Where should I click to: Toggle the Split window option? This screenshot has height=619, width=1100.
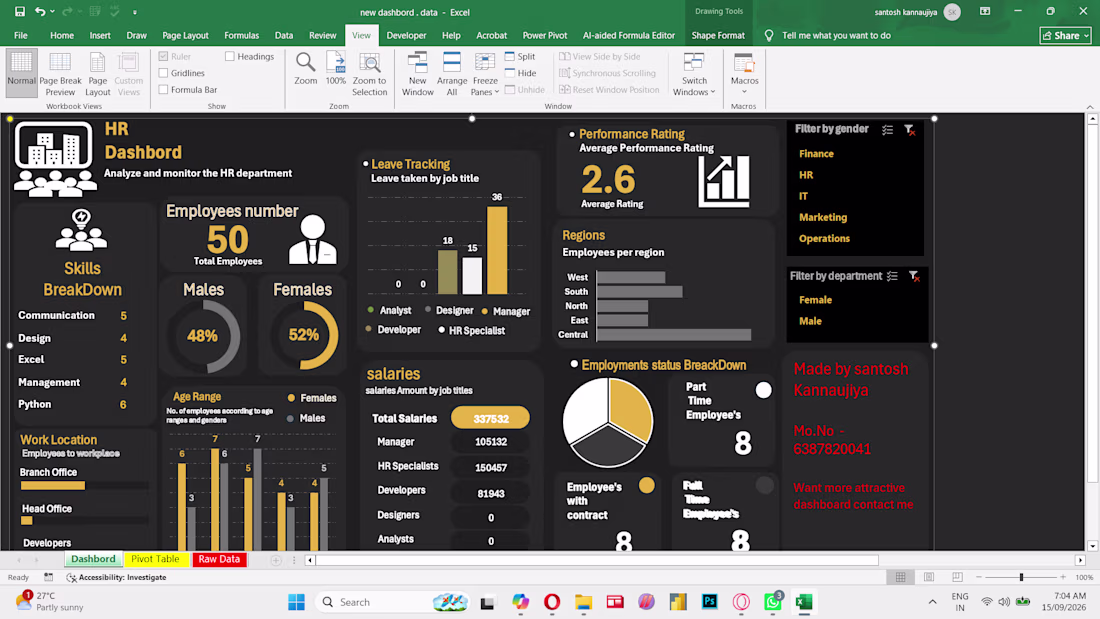[520, 56]
